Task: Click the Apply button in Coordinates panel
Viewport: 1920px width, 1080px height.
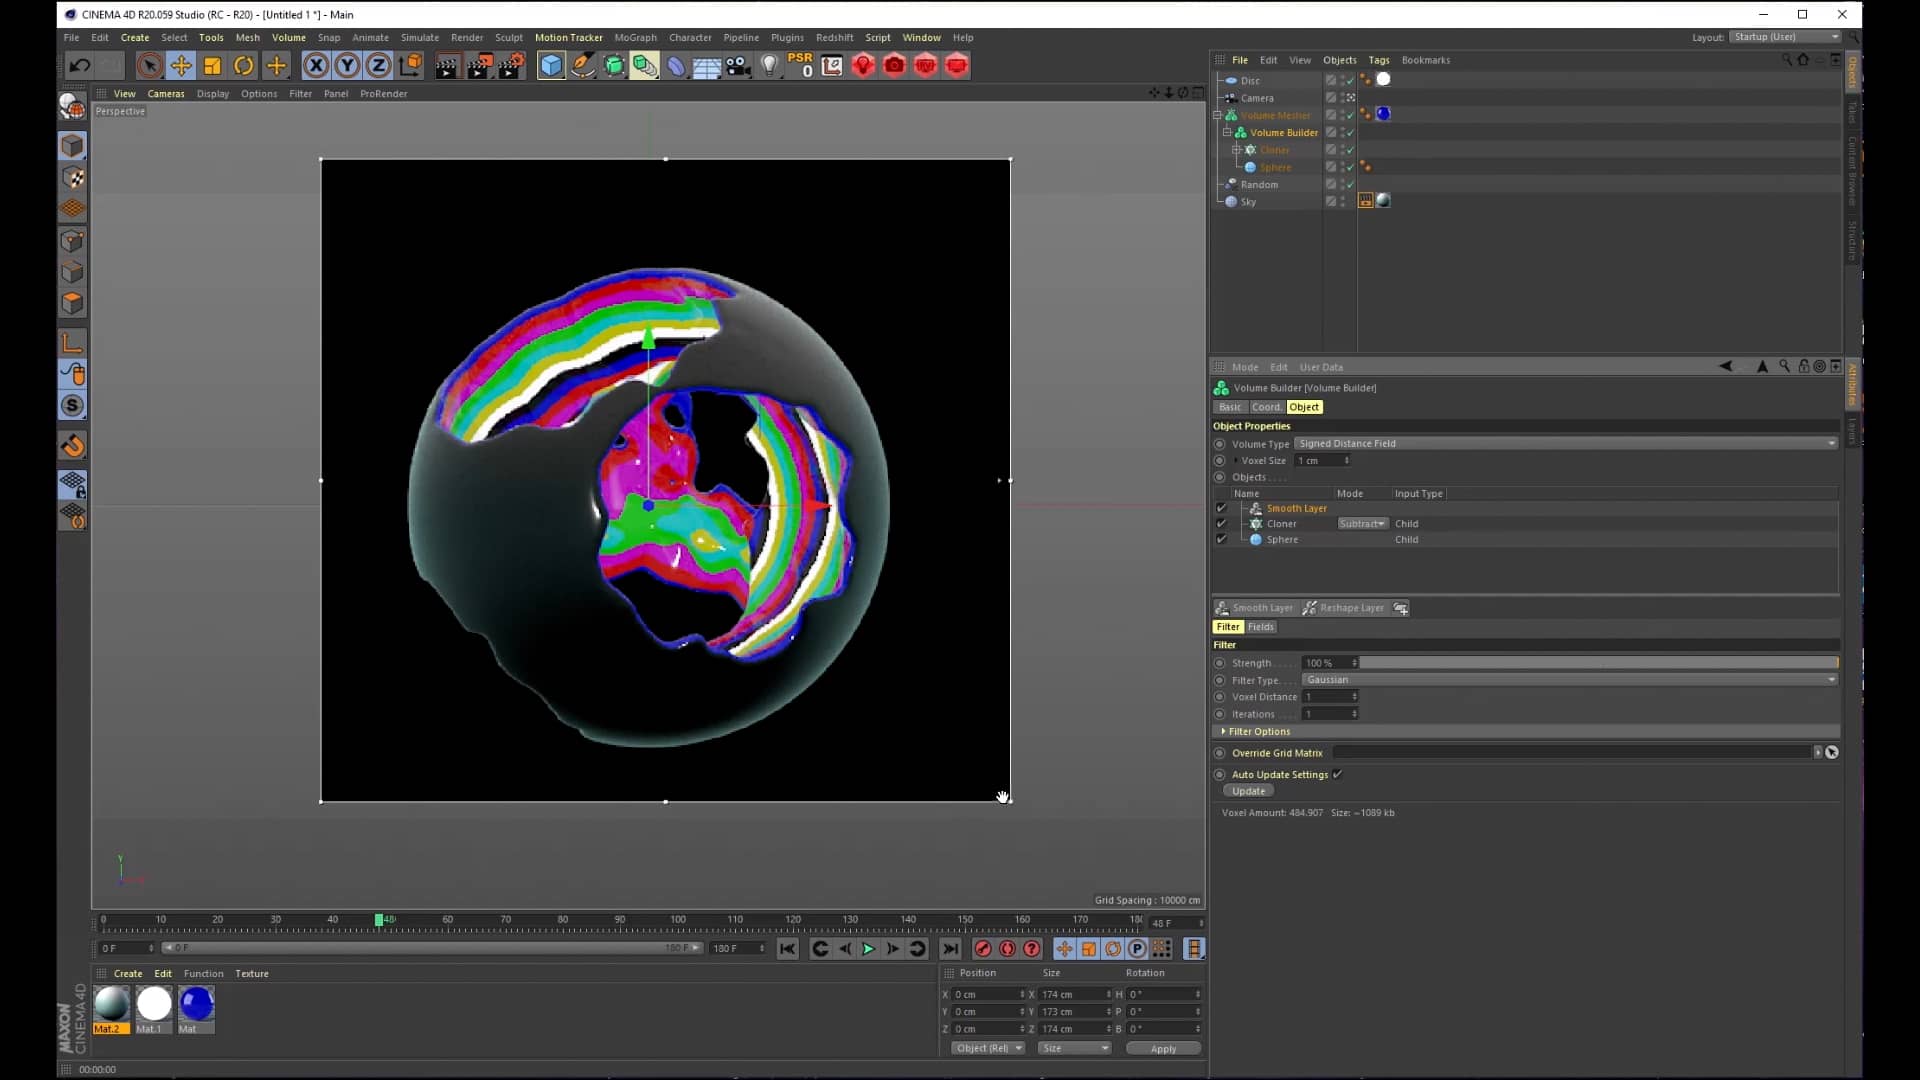Action: 1162,1048
